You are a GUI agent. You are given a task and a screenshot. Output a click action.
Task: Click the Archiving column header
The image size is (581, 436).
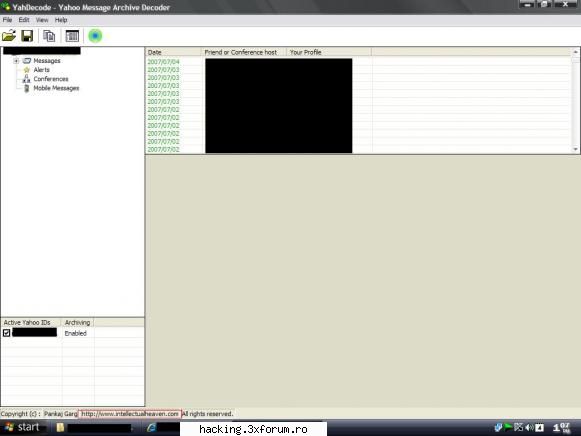coord(77,323)
